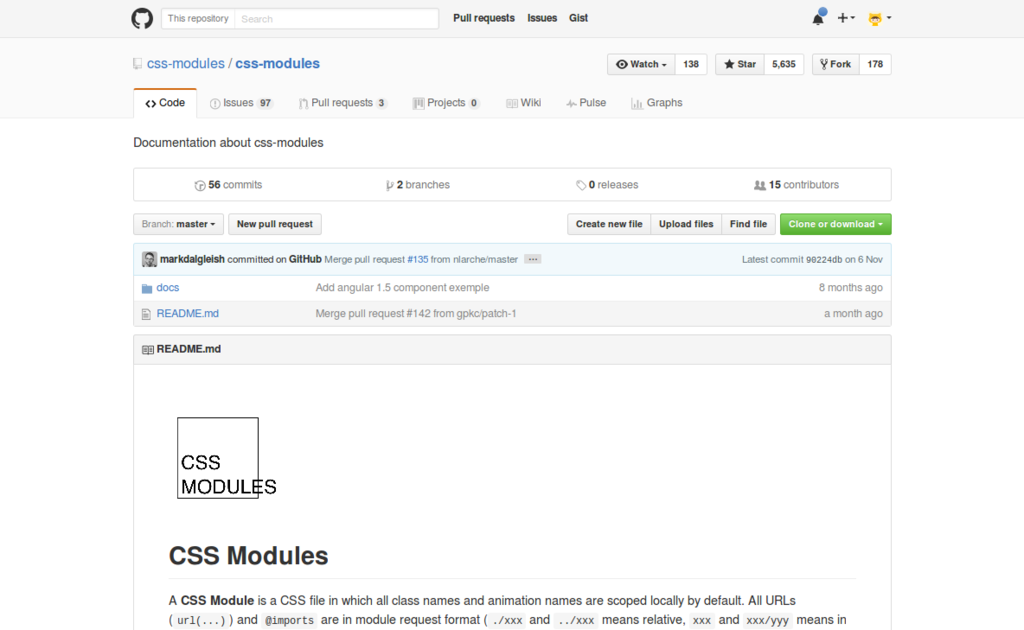Image resolution: width=1024 pixels, height=630 pixels.
Task: Click markdalgleish's avatar thumbnail
Action: tap(150, 259)
